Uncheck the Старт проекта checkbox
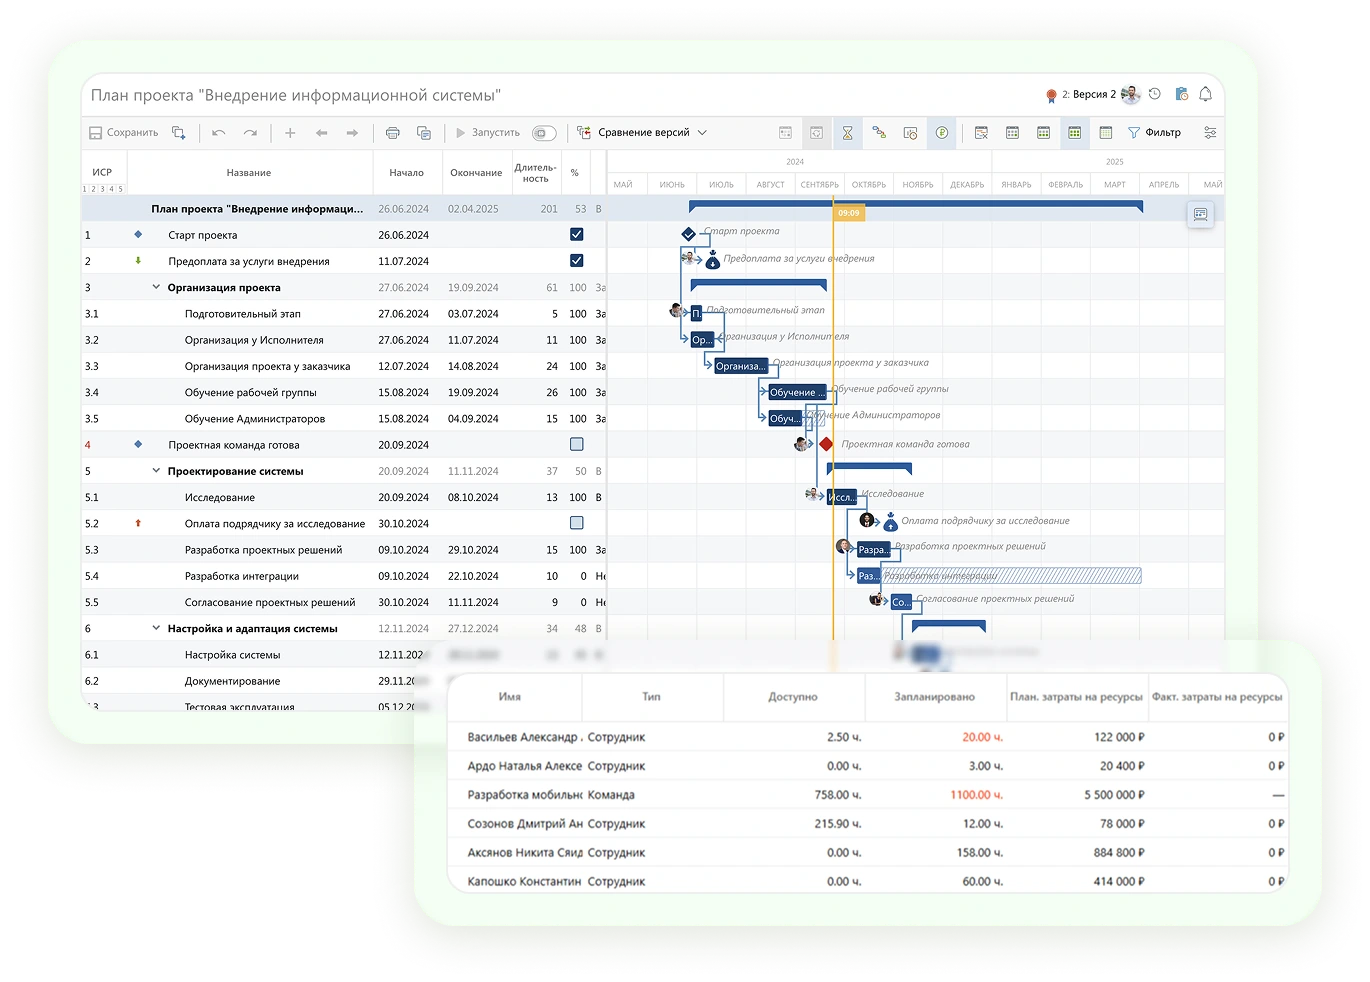Image resolution: width=1370 pixels, height=982 pixels. (576, 235)
